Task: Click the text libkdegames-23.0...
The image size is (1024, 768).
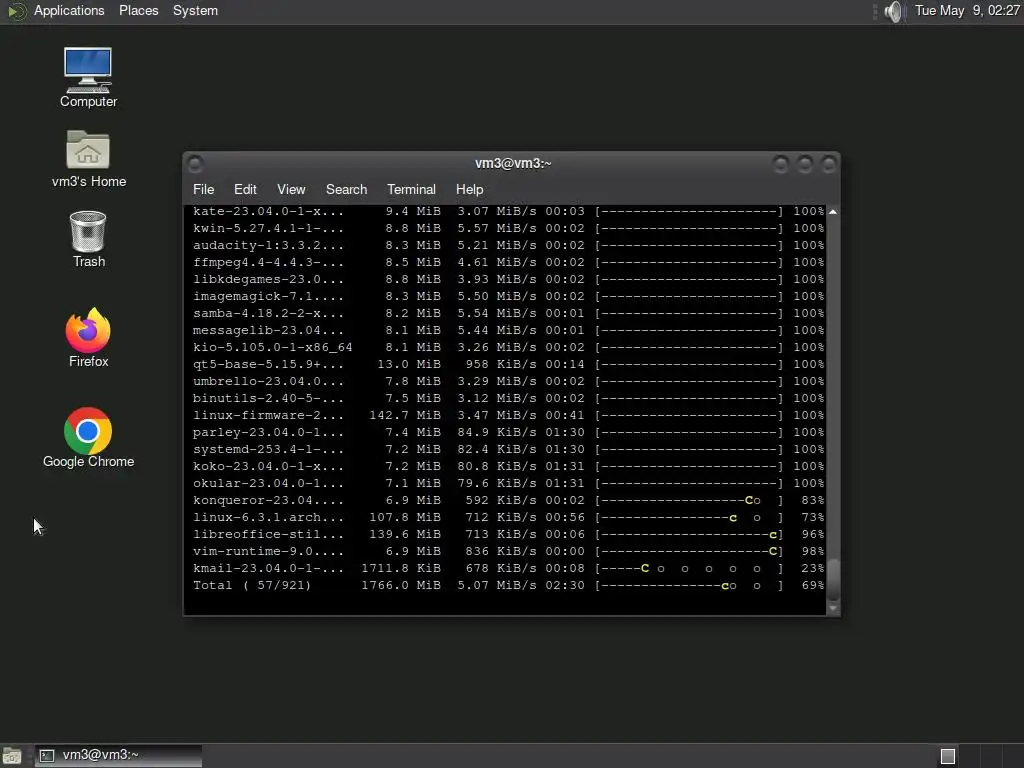Action: [268, 280]
